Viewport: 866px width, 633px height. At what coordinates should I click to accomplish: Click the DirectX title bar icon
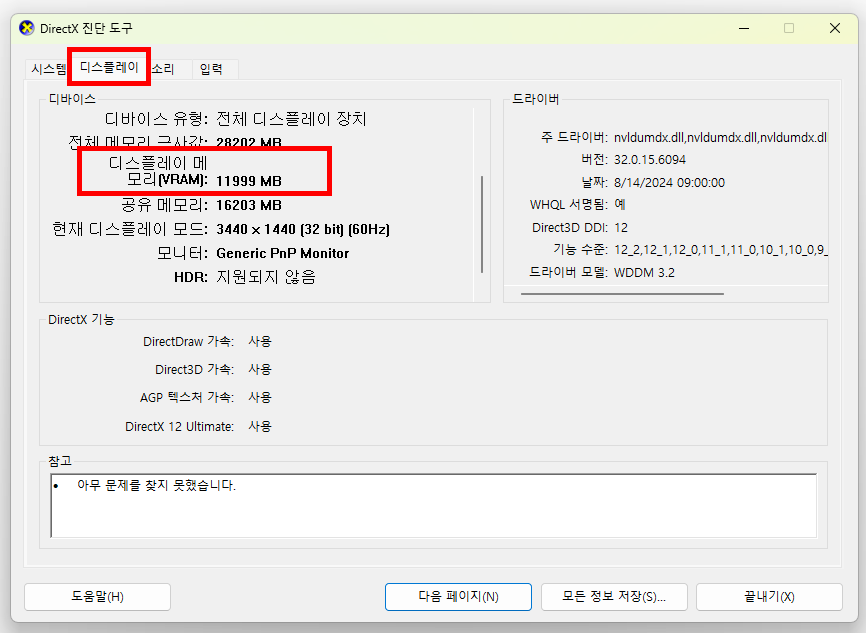pos(26,28)
